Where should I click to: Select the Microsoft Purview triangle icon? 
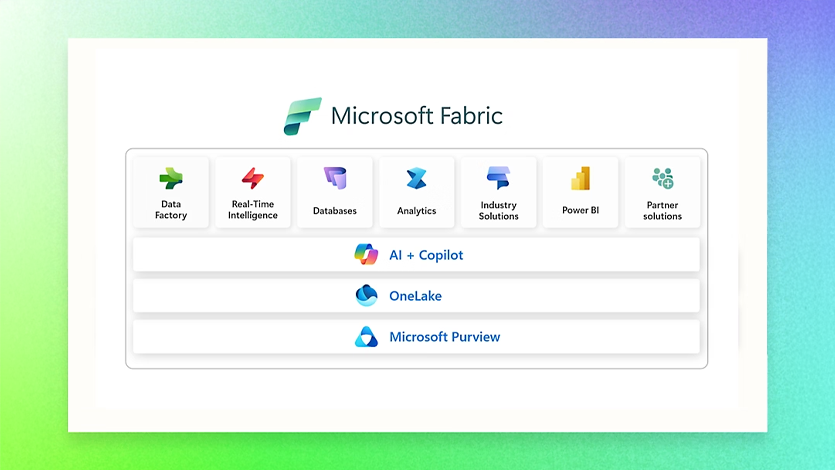[366, 336]
